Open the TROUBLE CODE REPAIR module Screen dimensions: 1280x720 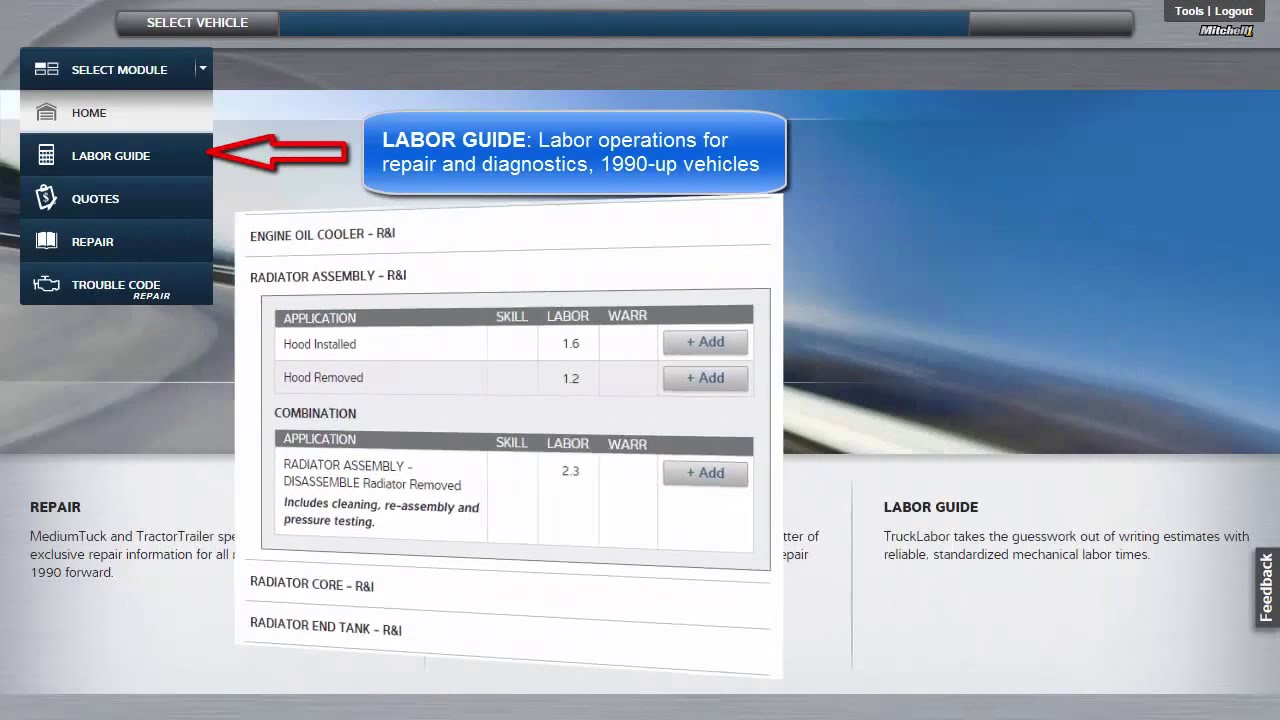click(116, 284)
